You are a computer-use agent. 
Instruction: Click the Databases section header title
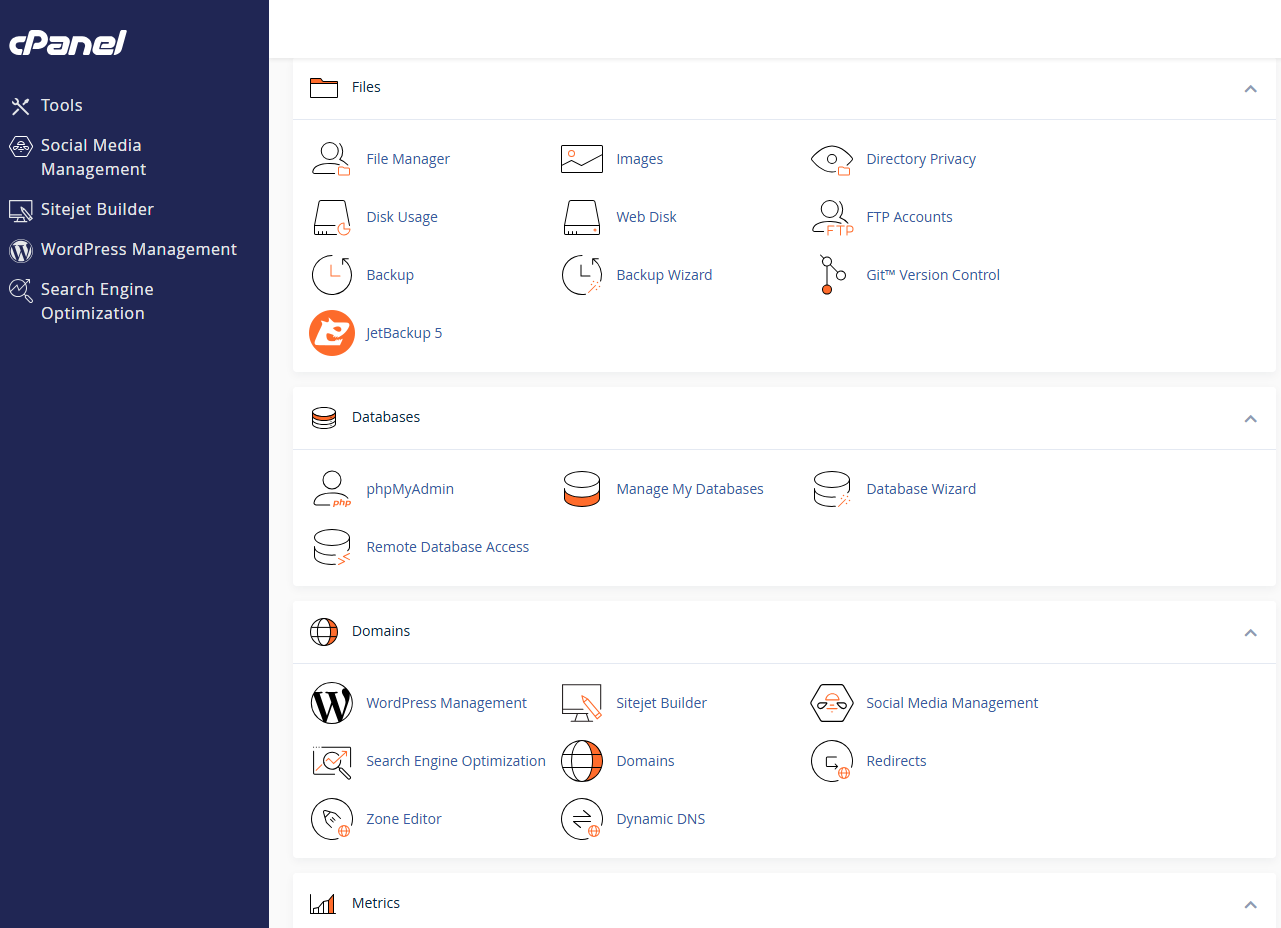[386, 417]
